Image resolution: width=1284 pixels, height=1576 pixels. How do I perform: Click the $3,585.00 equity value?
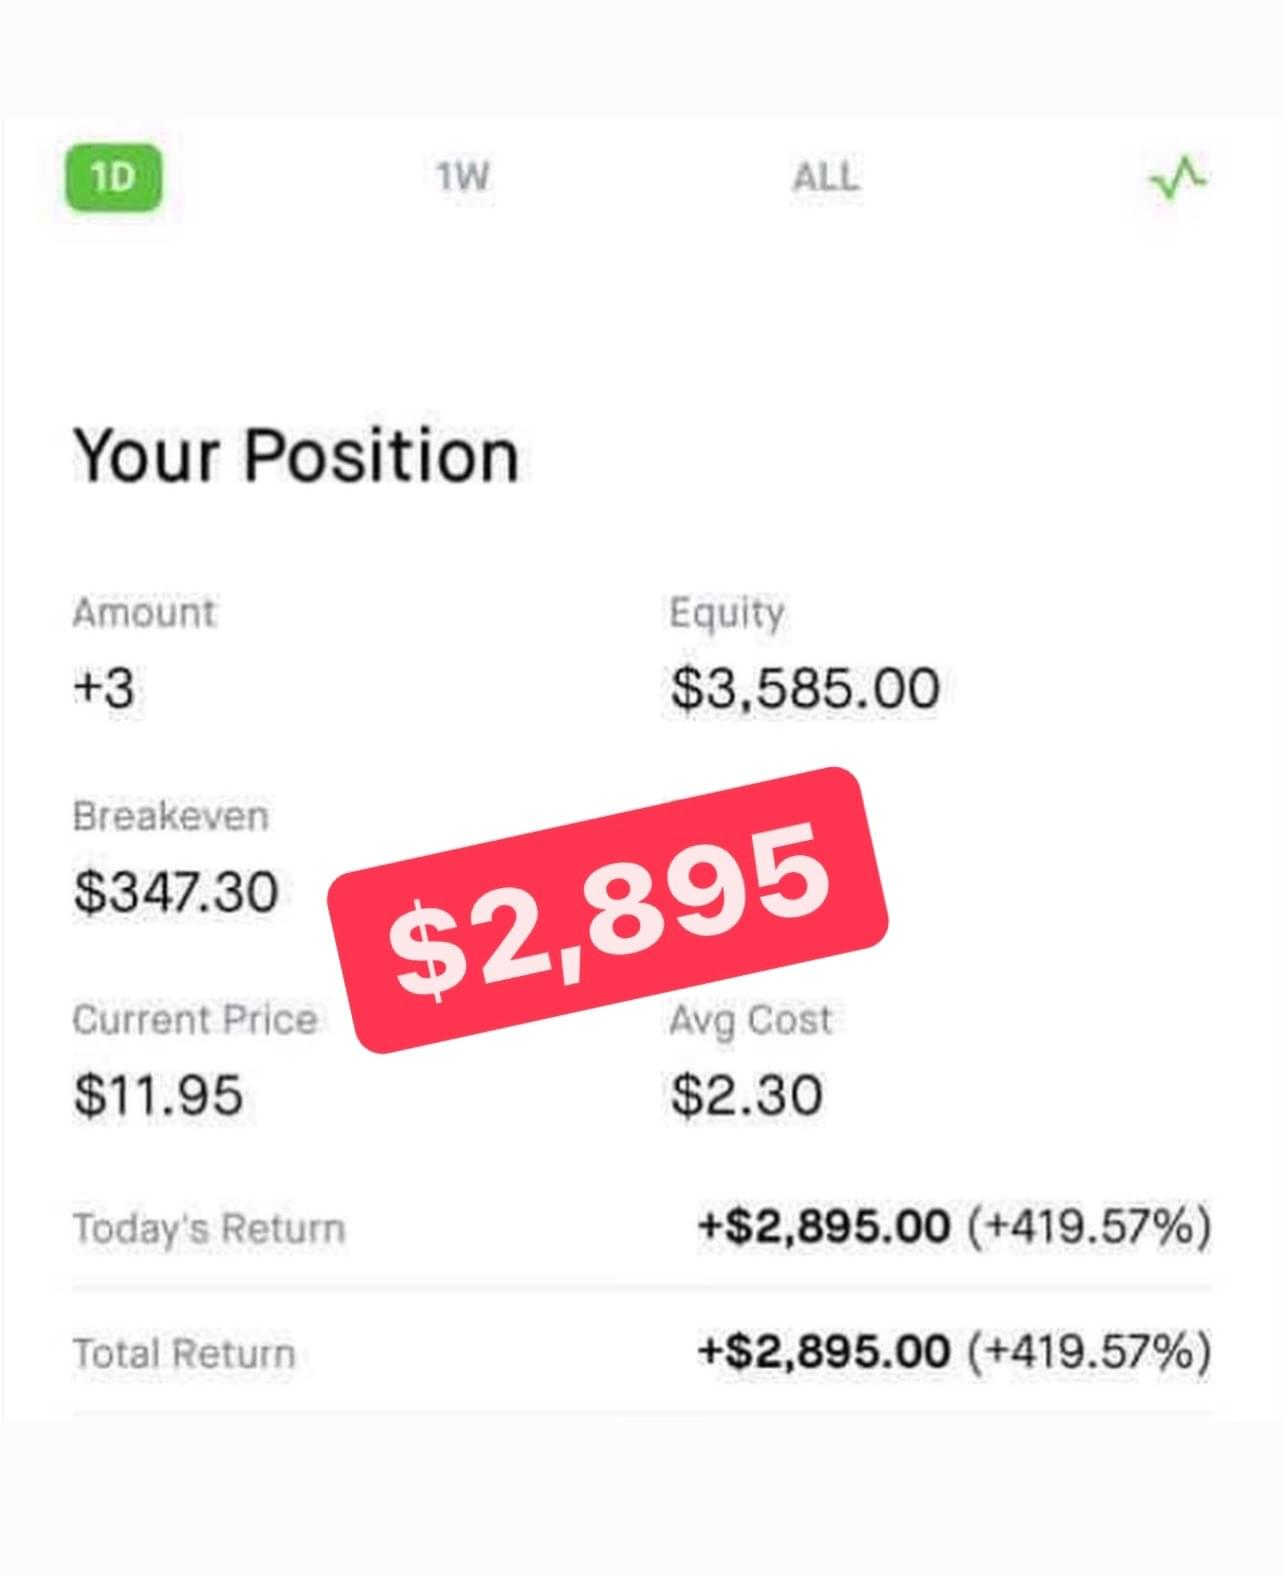805,689
